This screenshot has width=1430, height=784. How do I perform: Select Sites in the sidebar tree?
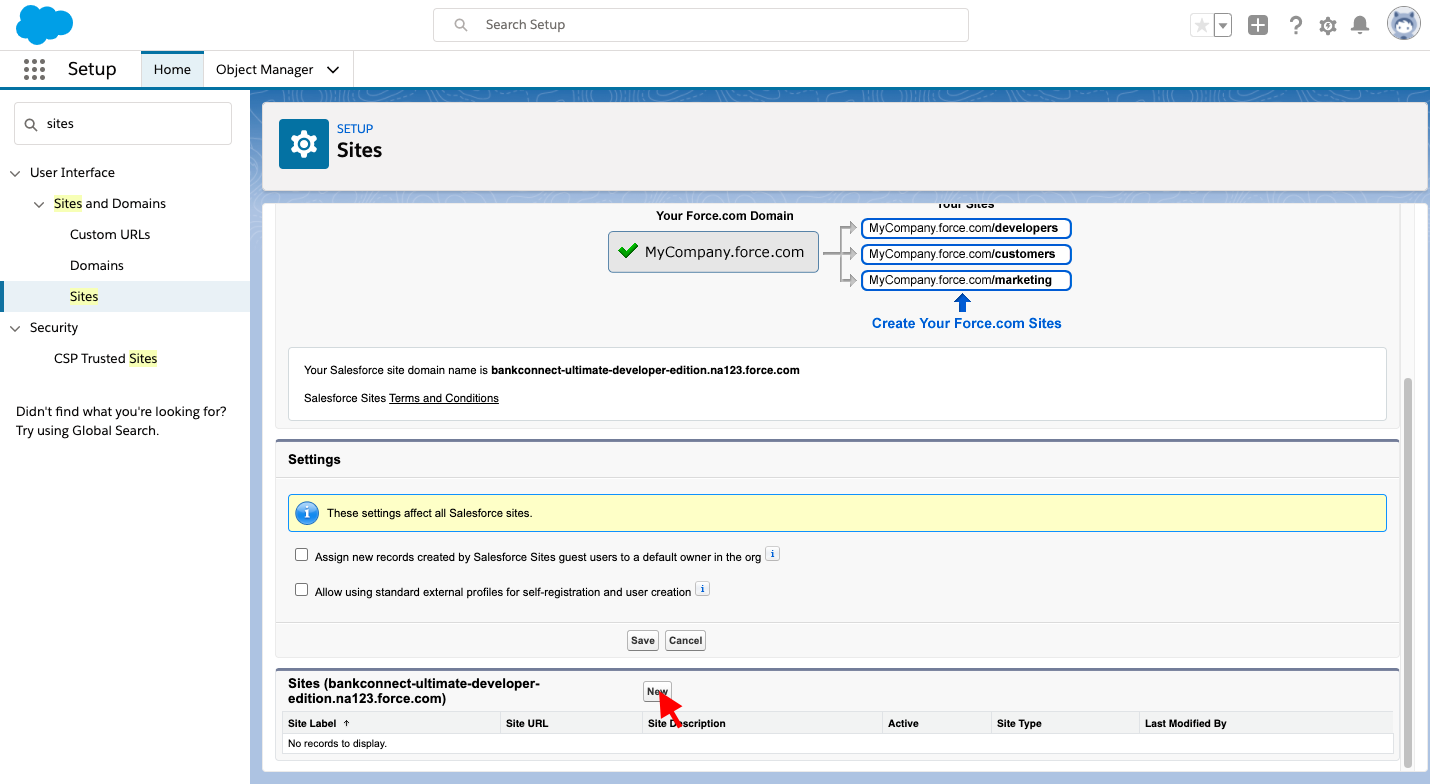84,297
